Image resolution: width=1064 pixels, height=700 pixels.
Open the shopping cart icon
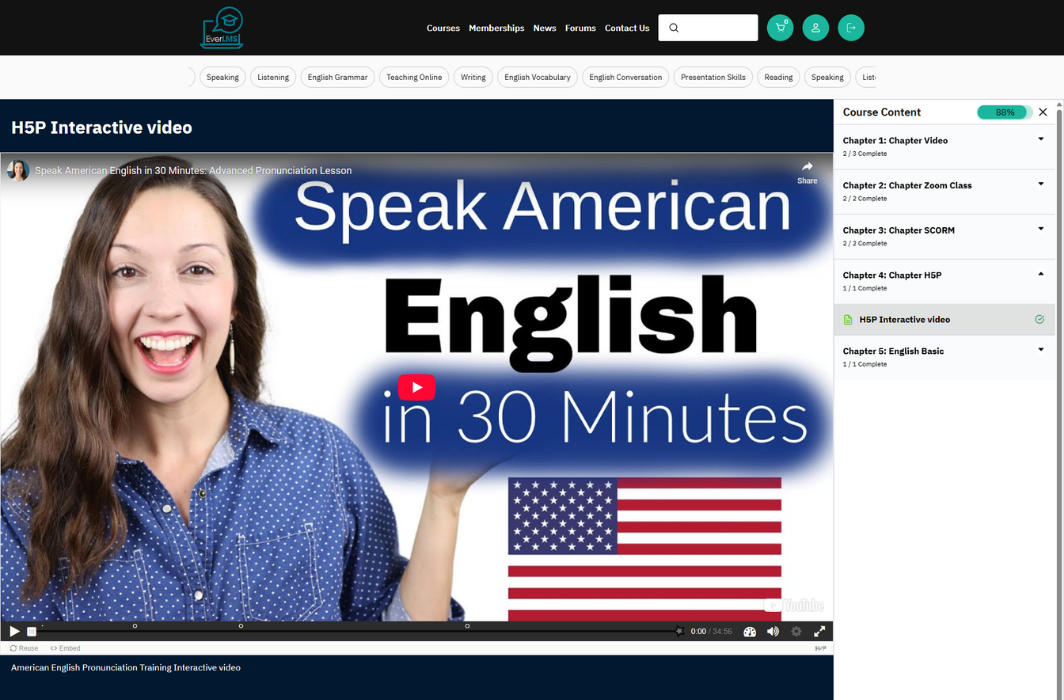780,28
